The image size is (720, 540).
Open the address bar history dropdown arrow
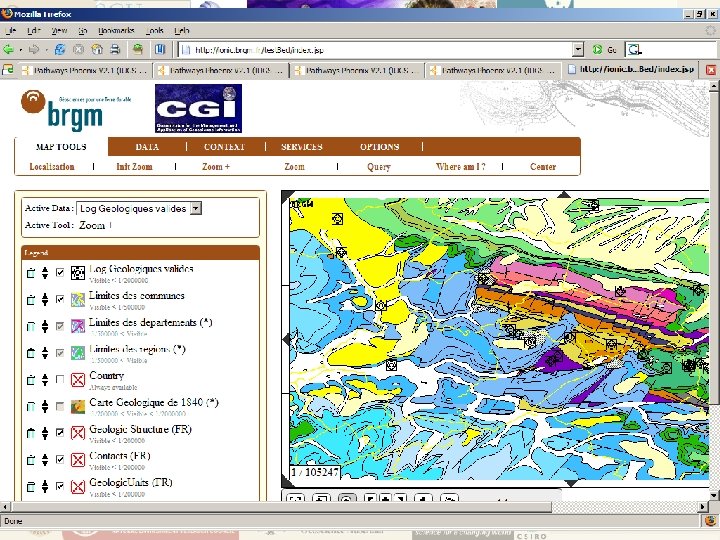[x=578, y=50]
